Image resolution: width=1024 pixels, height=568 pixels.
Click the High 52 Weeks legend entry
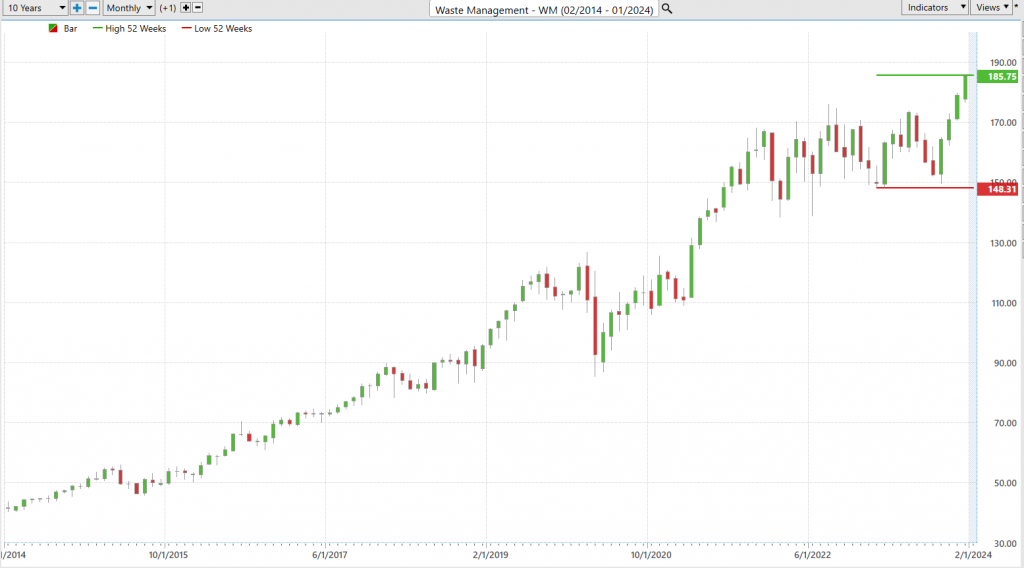(x=129, y=29)
